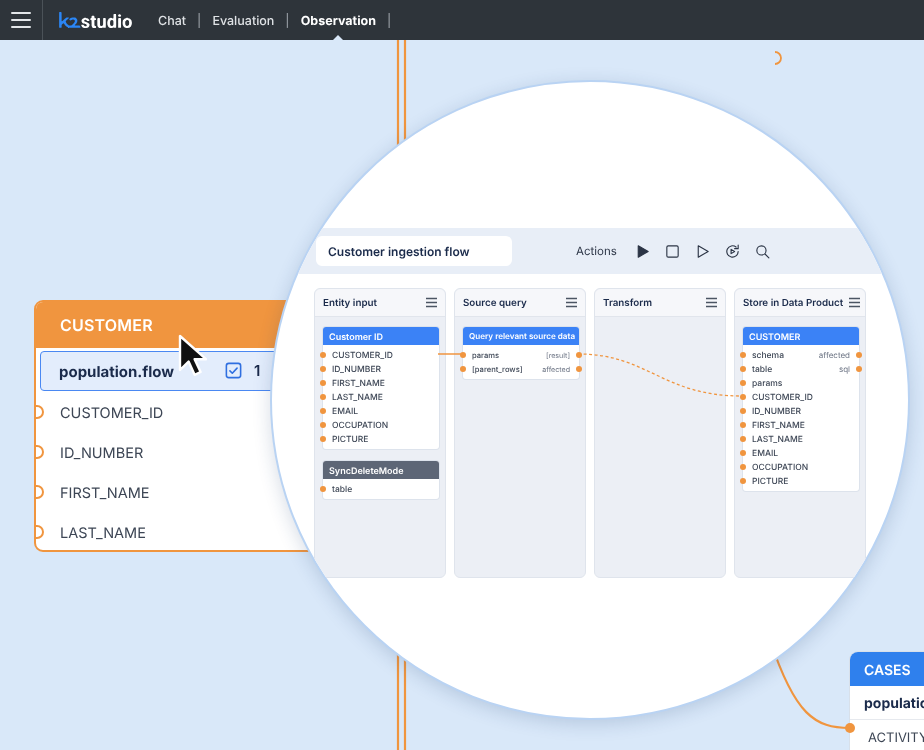The height and width of the screenshot is (750, 924).
Task: Select blue CUSTOMER actor in Store stage
Action: coord(801,336)
